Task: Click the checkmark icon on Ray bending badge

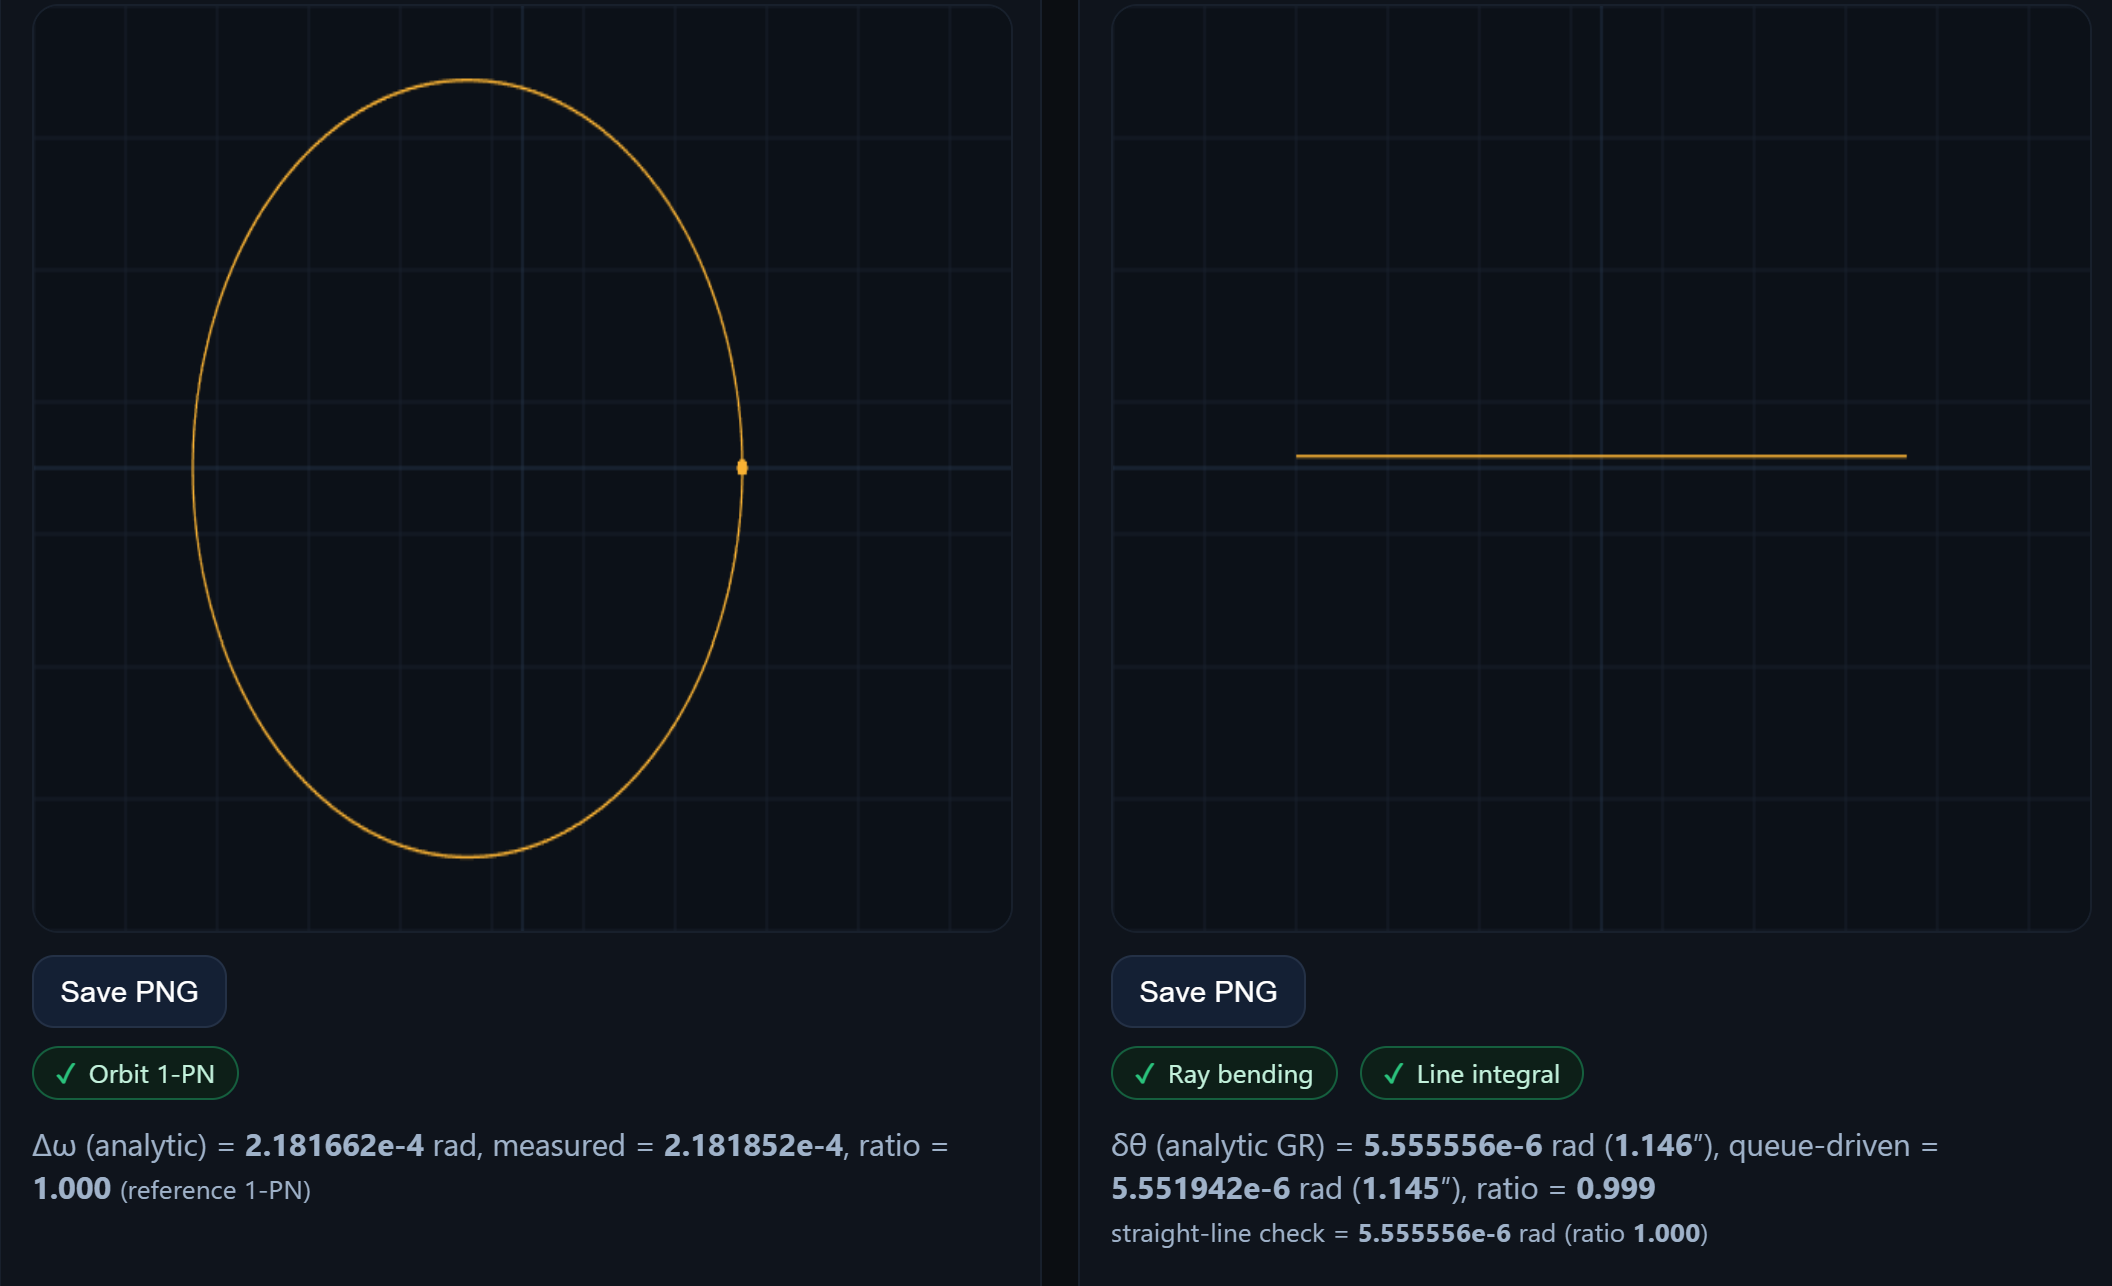Action: (x=1143, y=1074)
